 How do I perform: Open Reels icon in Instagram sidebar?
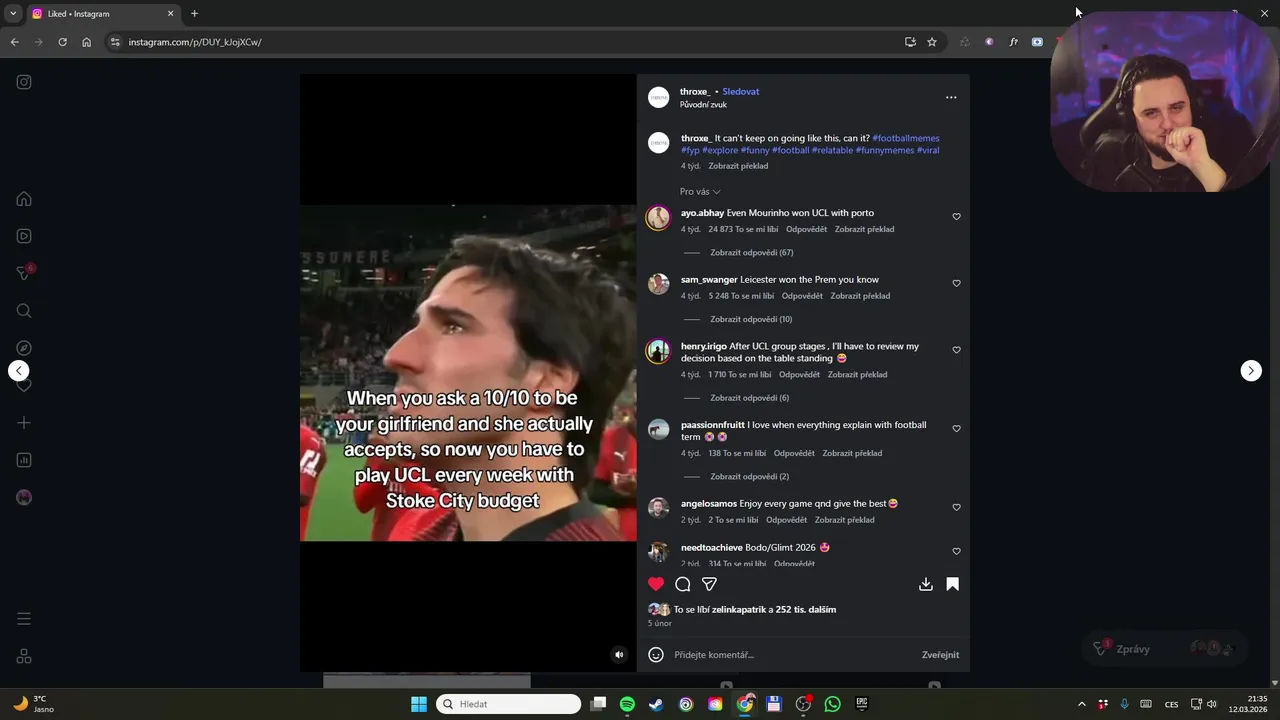(24, 236)
